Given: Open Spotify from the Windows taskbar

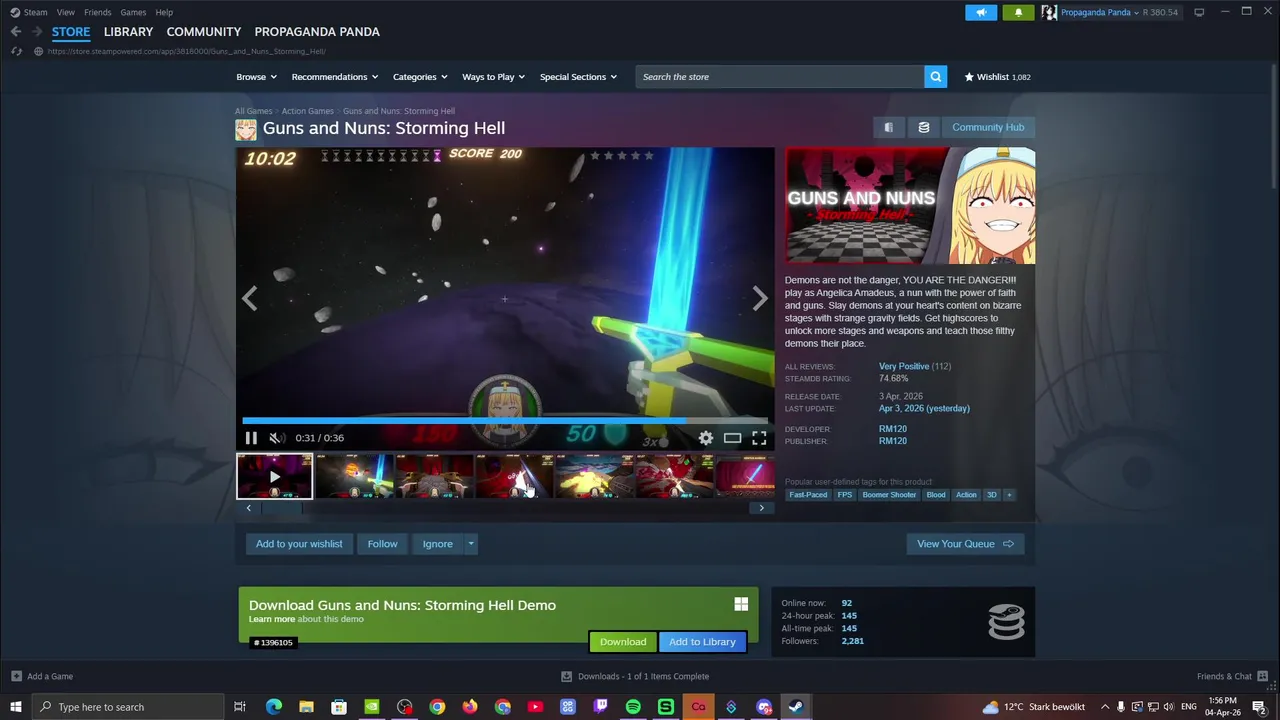Looking at the screenshot, I should [633, 707].
